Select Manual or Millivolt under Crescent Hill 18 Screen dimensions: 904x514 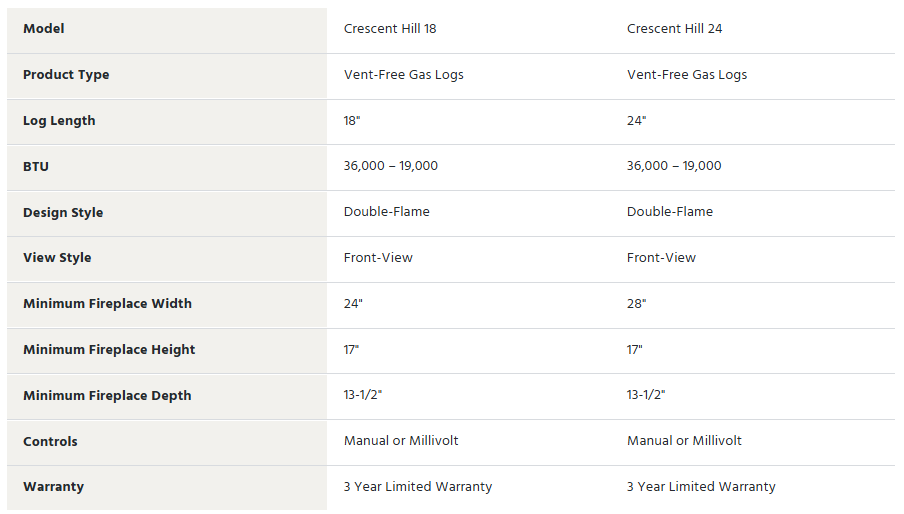pos(401,441)
